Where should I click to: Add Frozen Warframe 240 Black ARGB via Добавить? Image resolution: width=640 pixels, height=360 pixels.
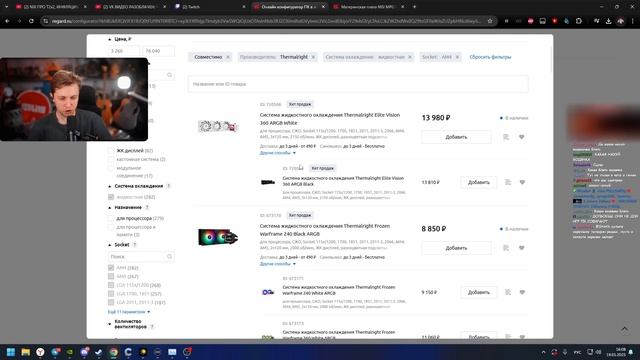(456, 248)
